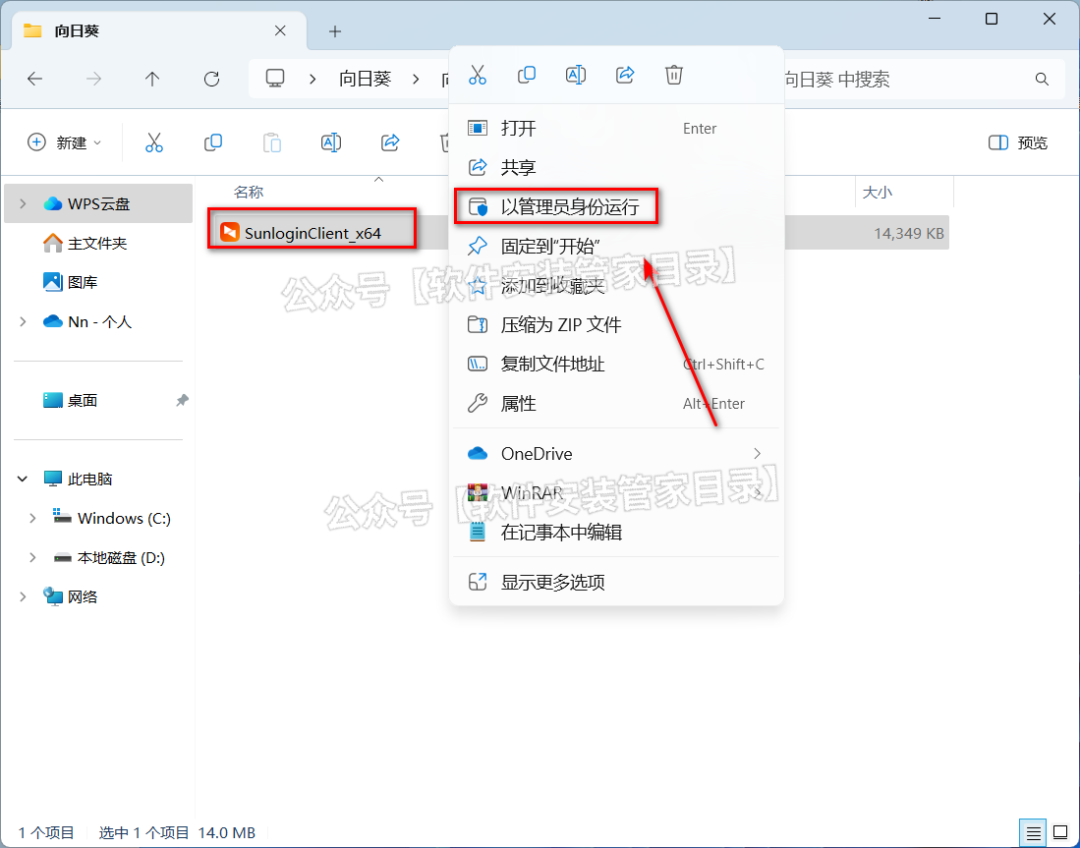Collapse the 此电脑 tree node
Screen dimensions: 1080x848
[x=23, y=478]
